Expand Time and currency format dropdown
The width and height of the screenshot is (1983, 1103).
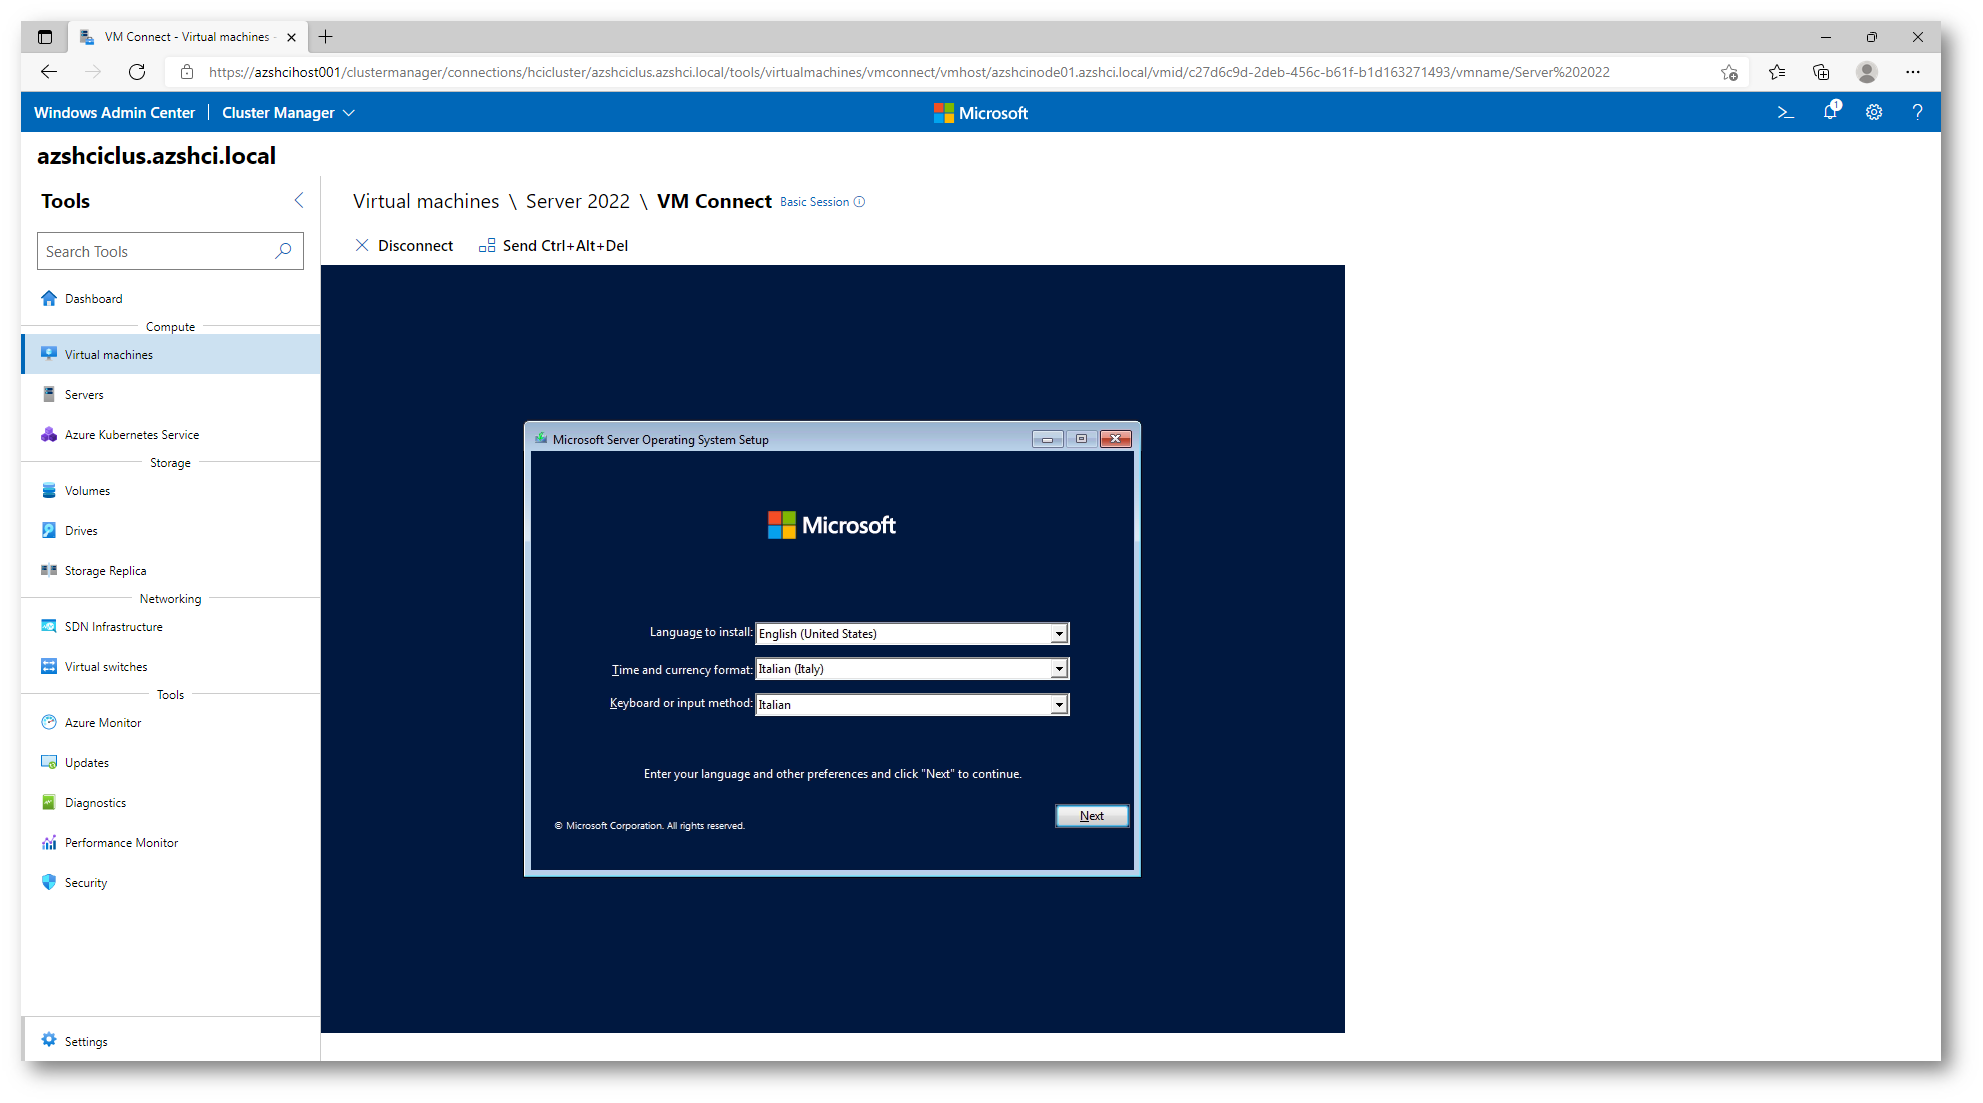point(1059,669)
